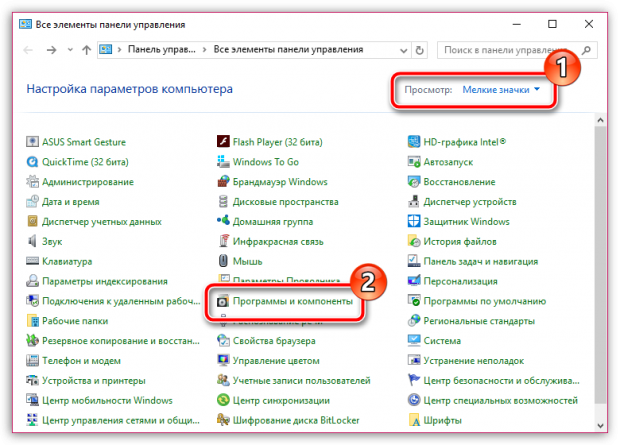Click the Рабочие папки folder icon
This screenshot has width=620, height=445.
coord(32,320)
